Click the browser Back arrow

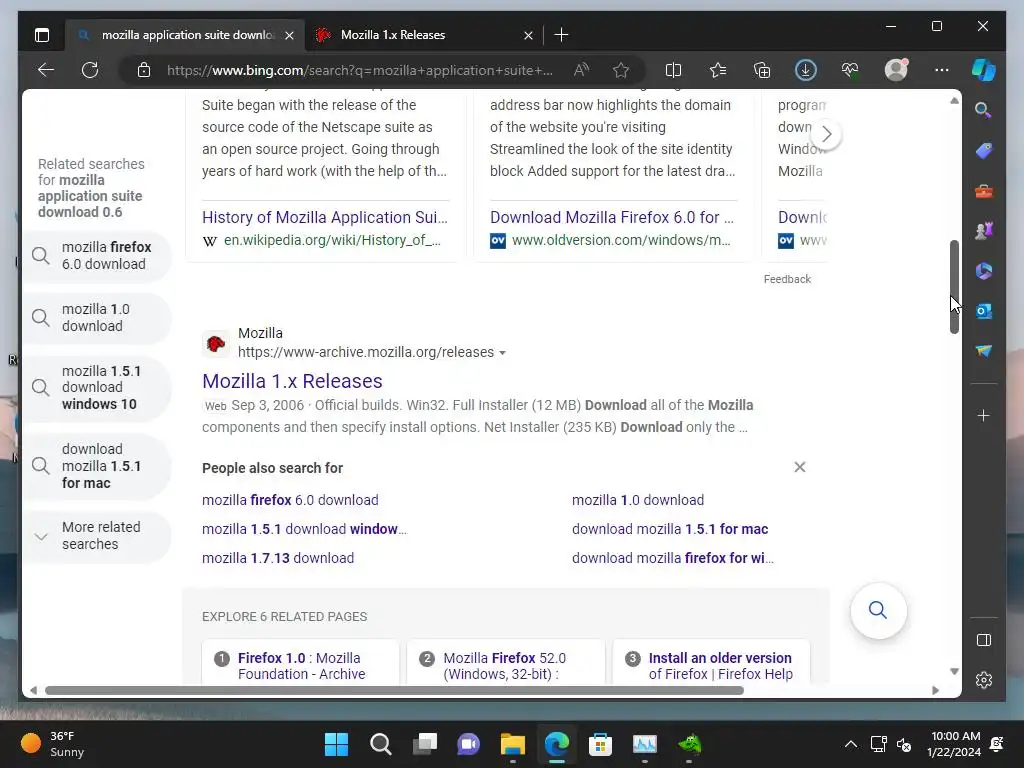point(46,70)
